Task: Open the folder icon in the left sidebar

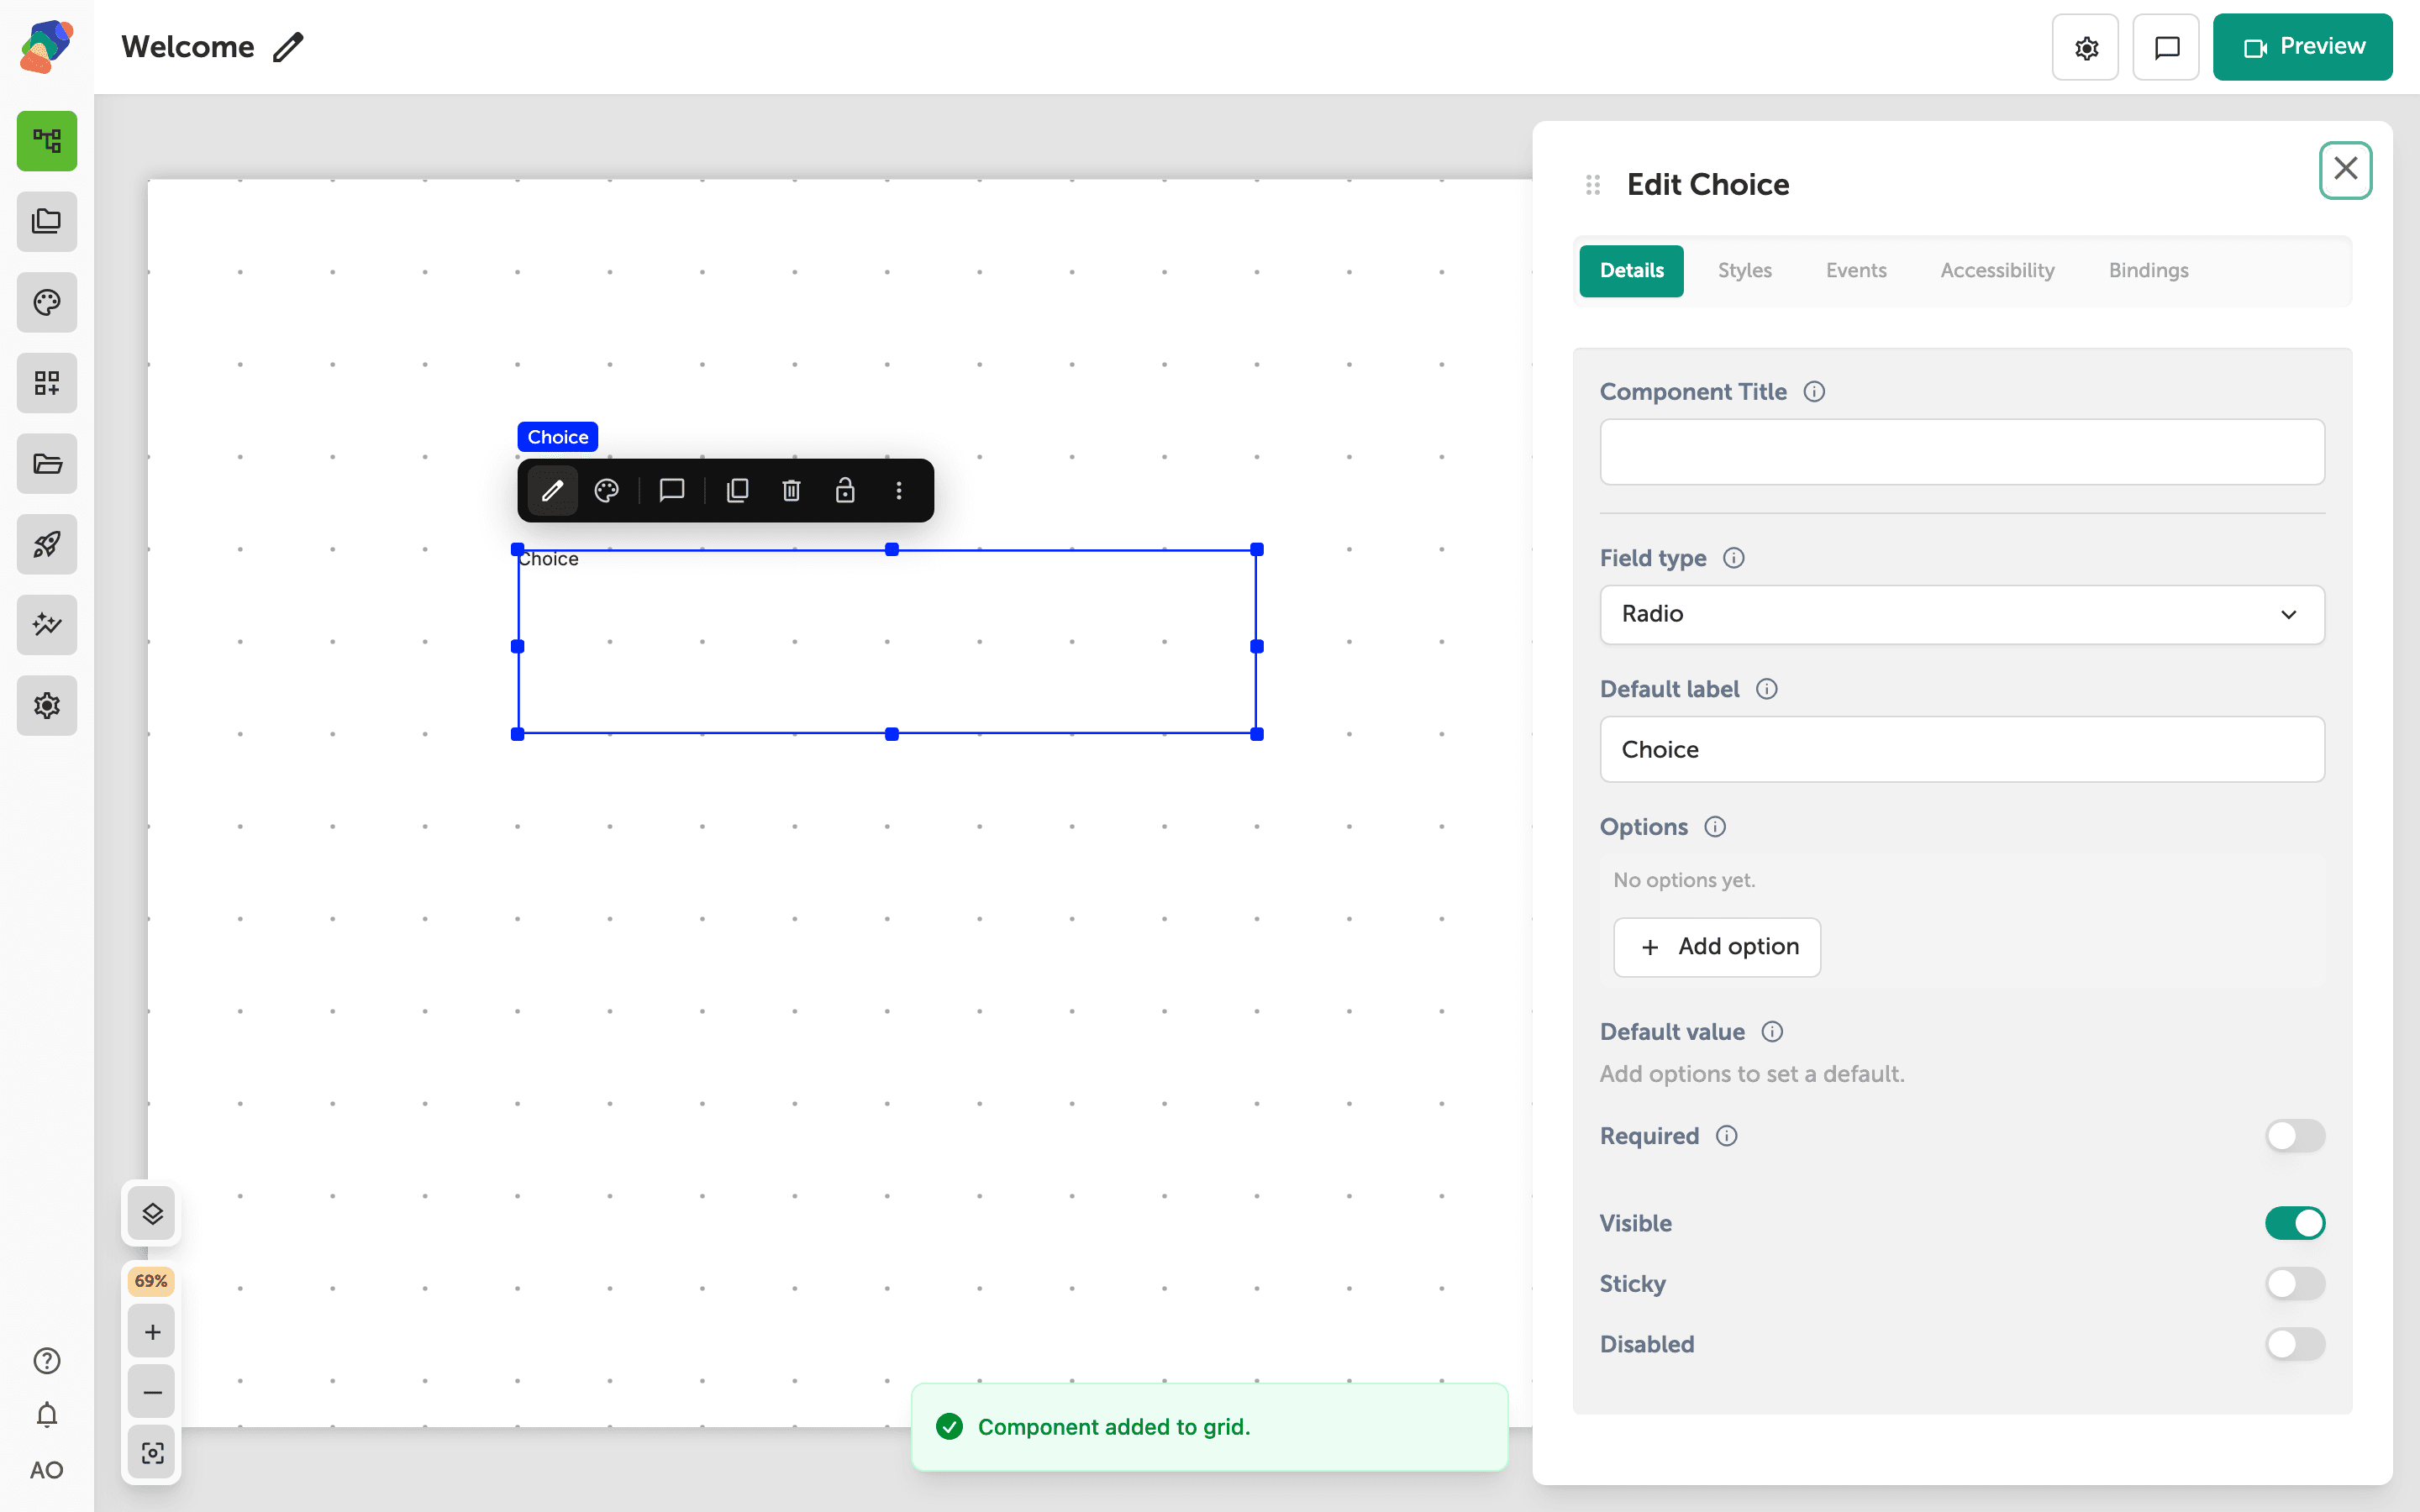Action: [47, 464]
